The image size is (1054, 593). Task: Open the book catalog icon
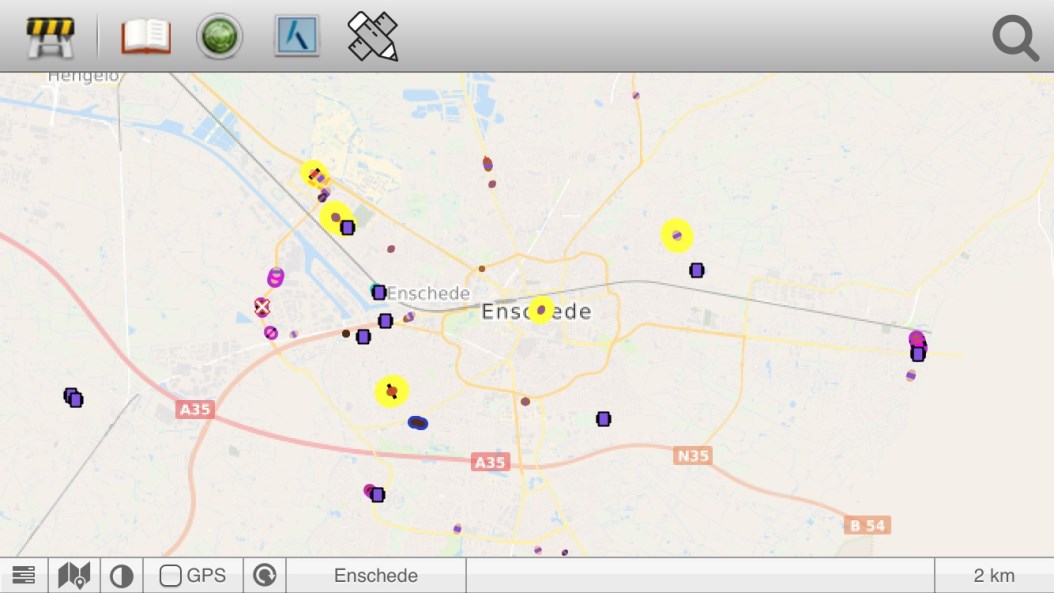point(146,36)
